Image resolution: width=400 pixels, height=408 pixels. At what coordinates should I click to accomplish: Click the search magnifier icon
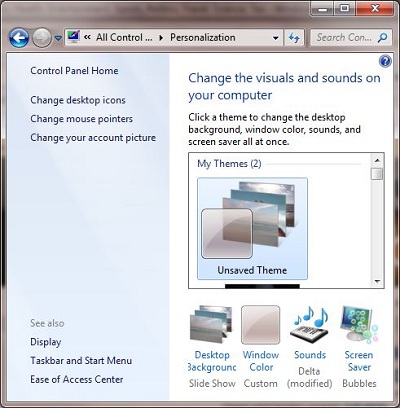coord(383,37)
